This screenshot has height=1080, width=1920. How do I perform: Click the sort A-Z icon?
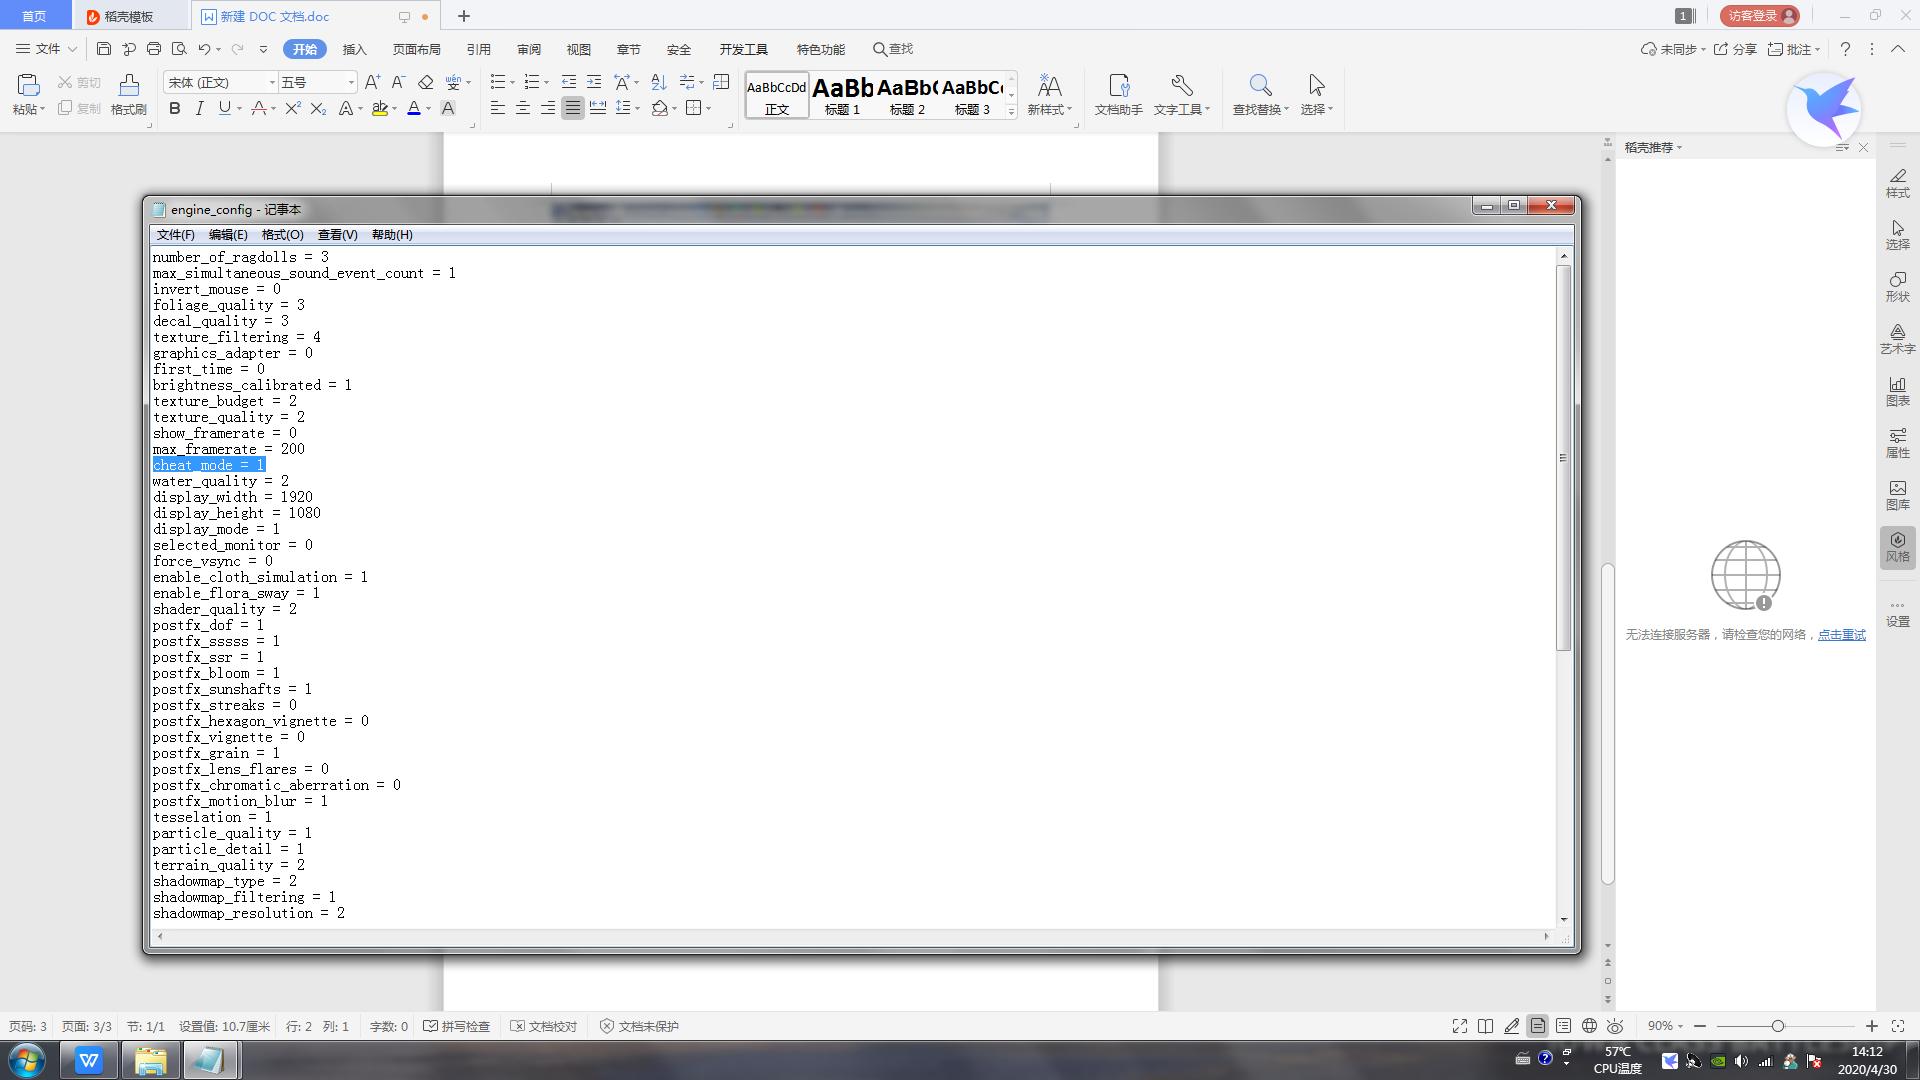point(658,82)
